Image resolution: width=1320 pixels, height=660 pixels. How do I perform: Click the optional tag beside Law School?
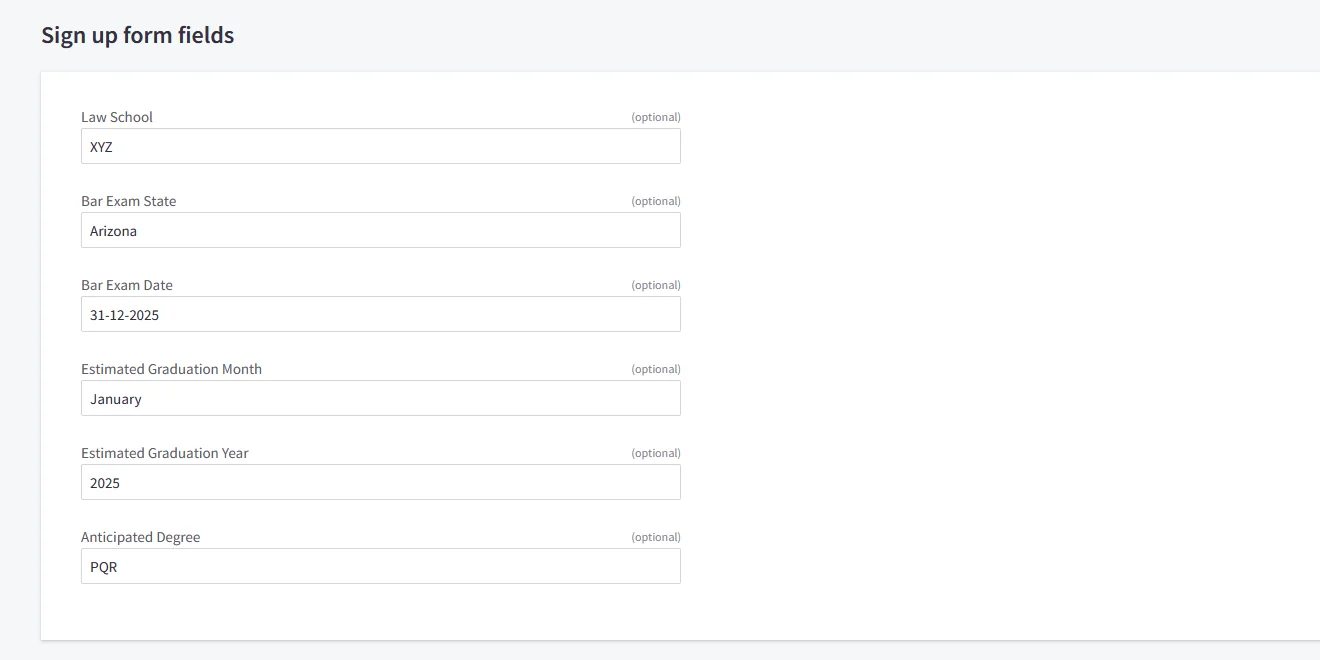tap(655, 117)
